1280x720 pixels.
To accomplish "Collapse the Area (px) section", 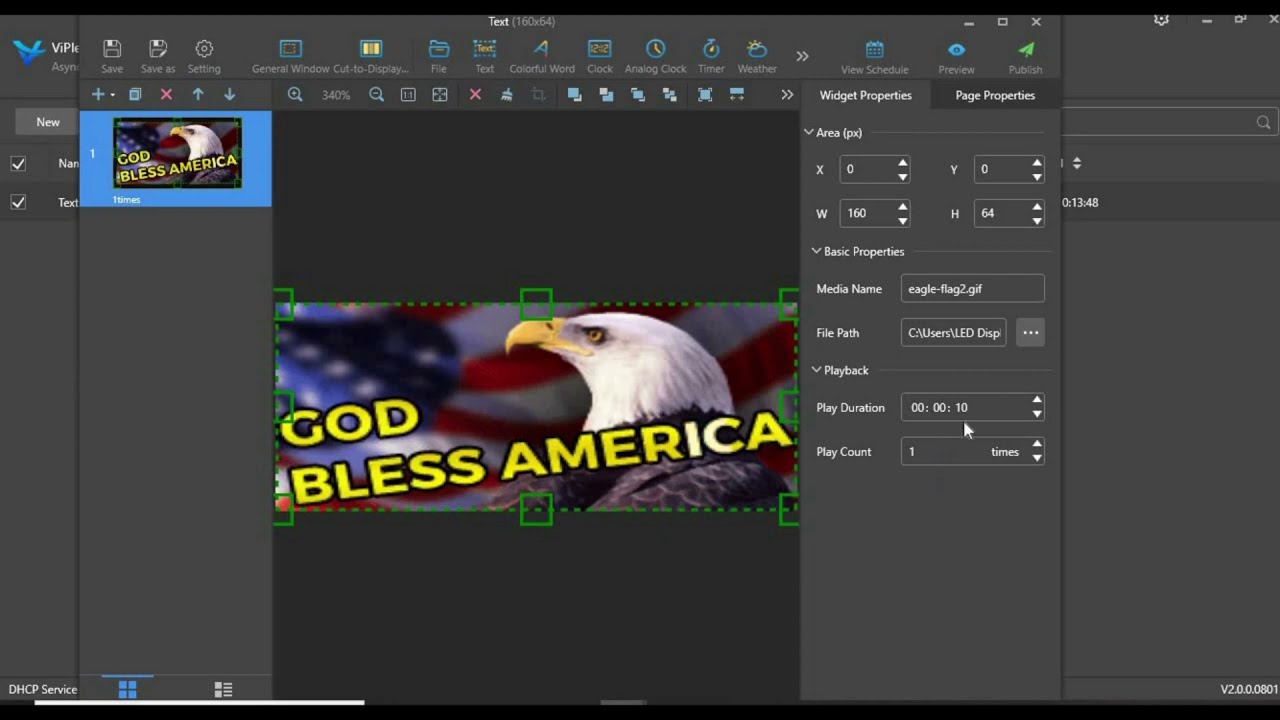I will (809, 132).
